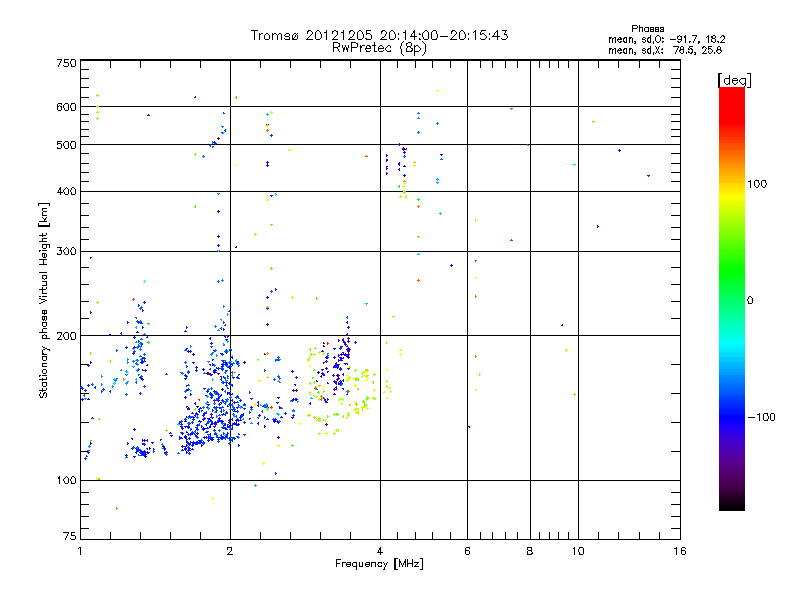Image resolution: width=800 pixels, height=600 pixels.
Task: Click the y-axis tick label "750"
Action: (66, 63)
